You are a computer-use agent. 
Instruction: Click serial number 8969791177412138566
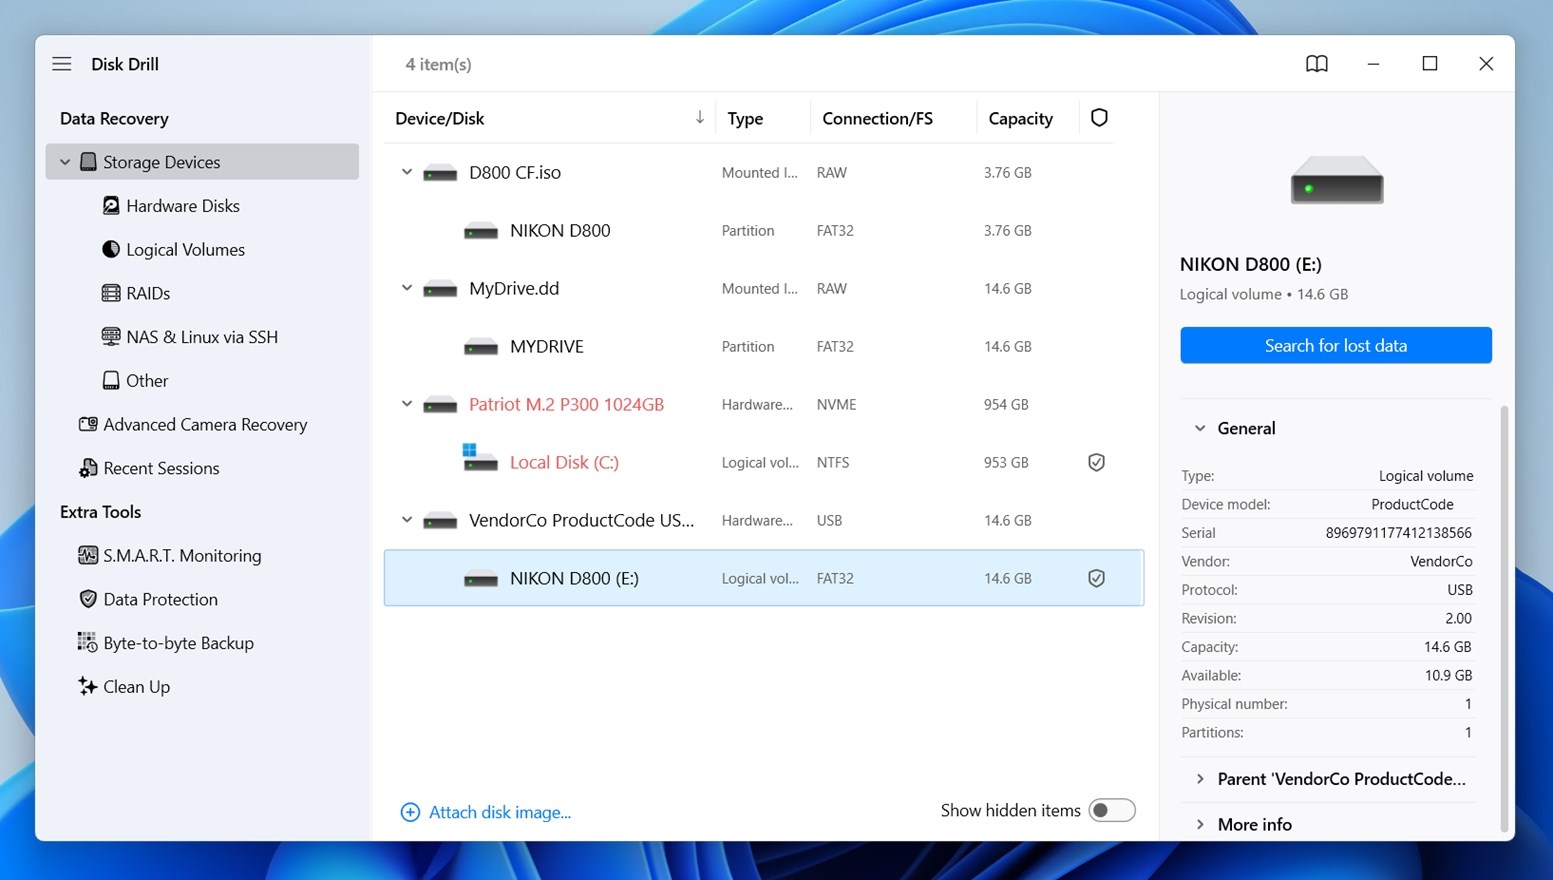(x=1398, y=533)
